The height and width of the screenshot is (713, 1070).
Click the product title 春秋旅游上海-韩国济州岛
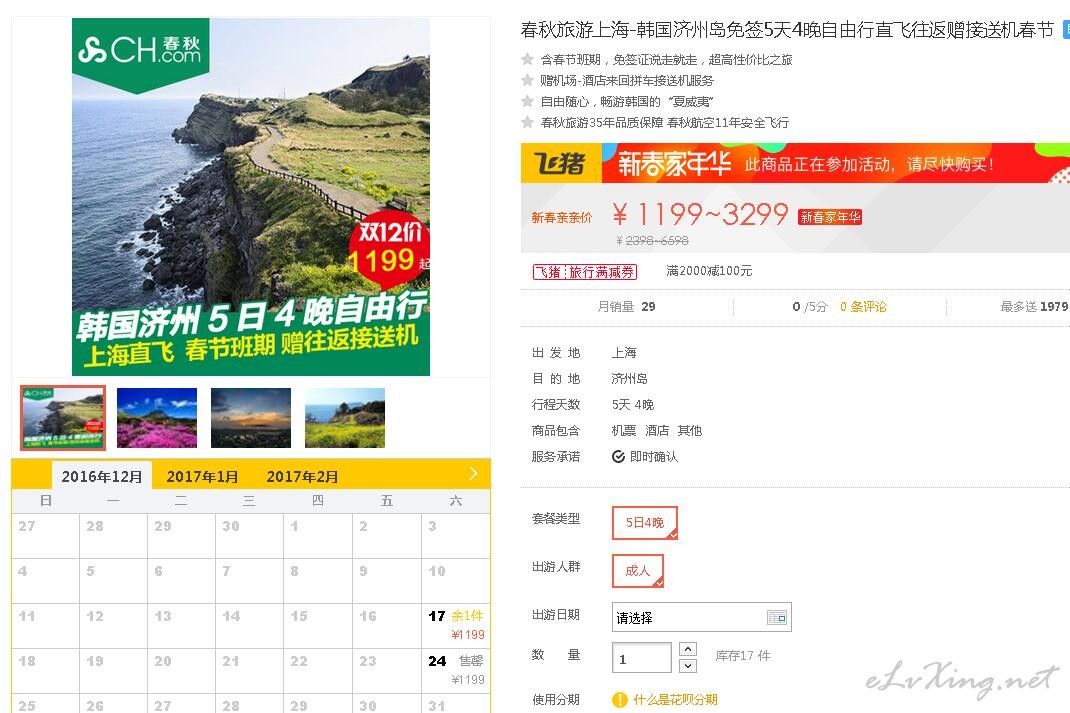click(787, 30)
